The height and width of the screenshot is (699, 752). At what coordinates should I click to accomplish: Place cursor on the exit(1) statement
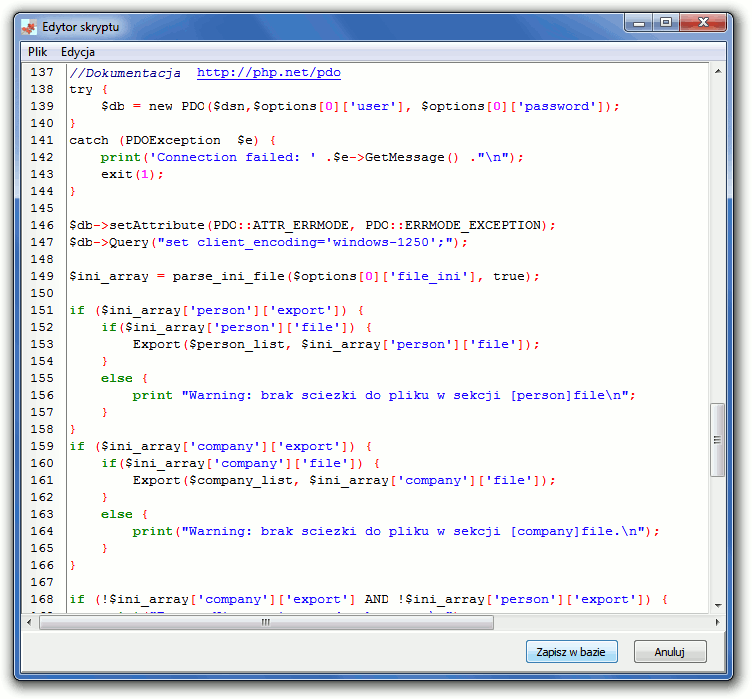point(131,174)
